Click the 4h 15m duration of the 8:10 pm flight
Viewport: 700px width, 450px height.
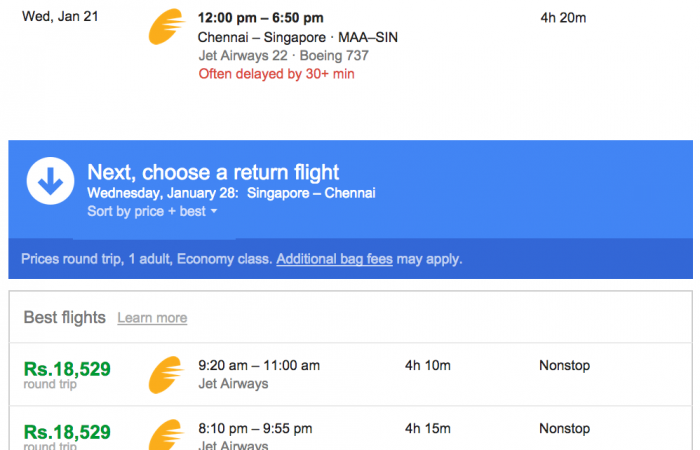[x=427, y=429]
